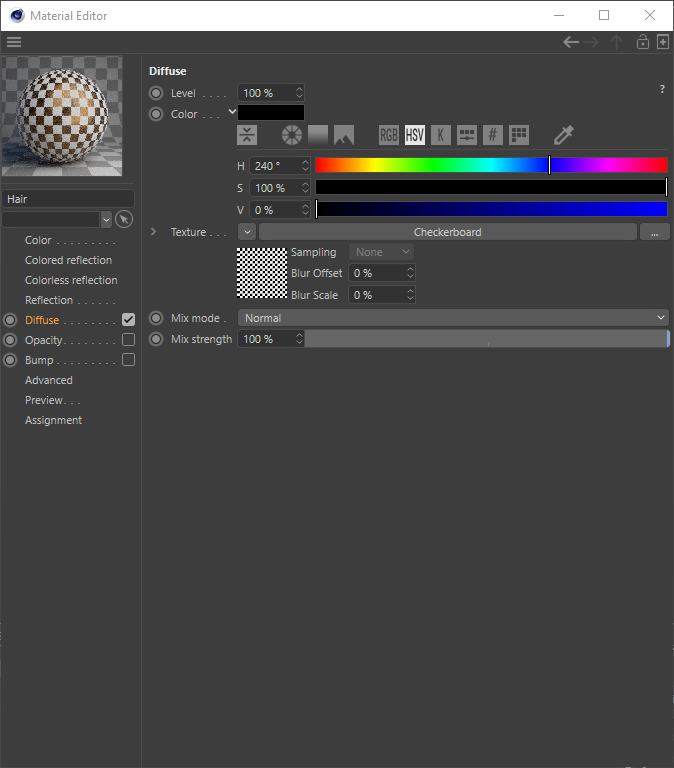Open the dropdown under the Hair name
The height and width of the screenshot is (768, 674).
pyautogui.click(x=106, y=219)
